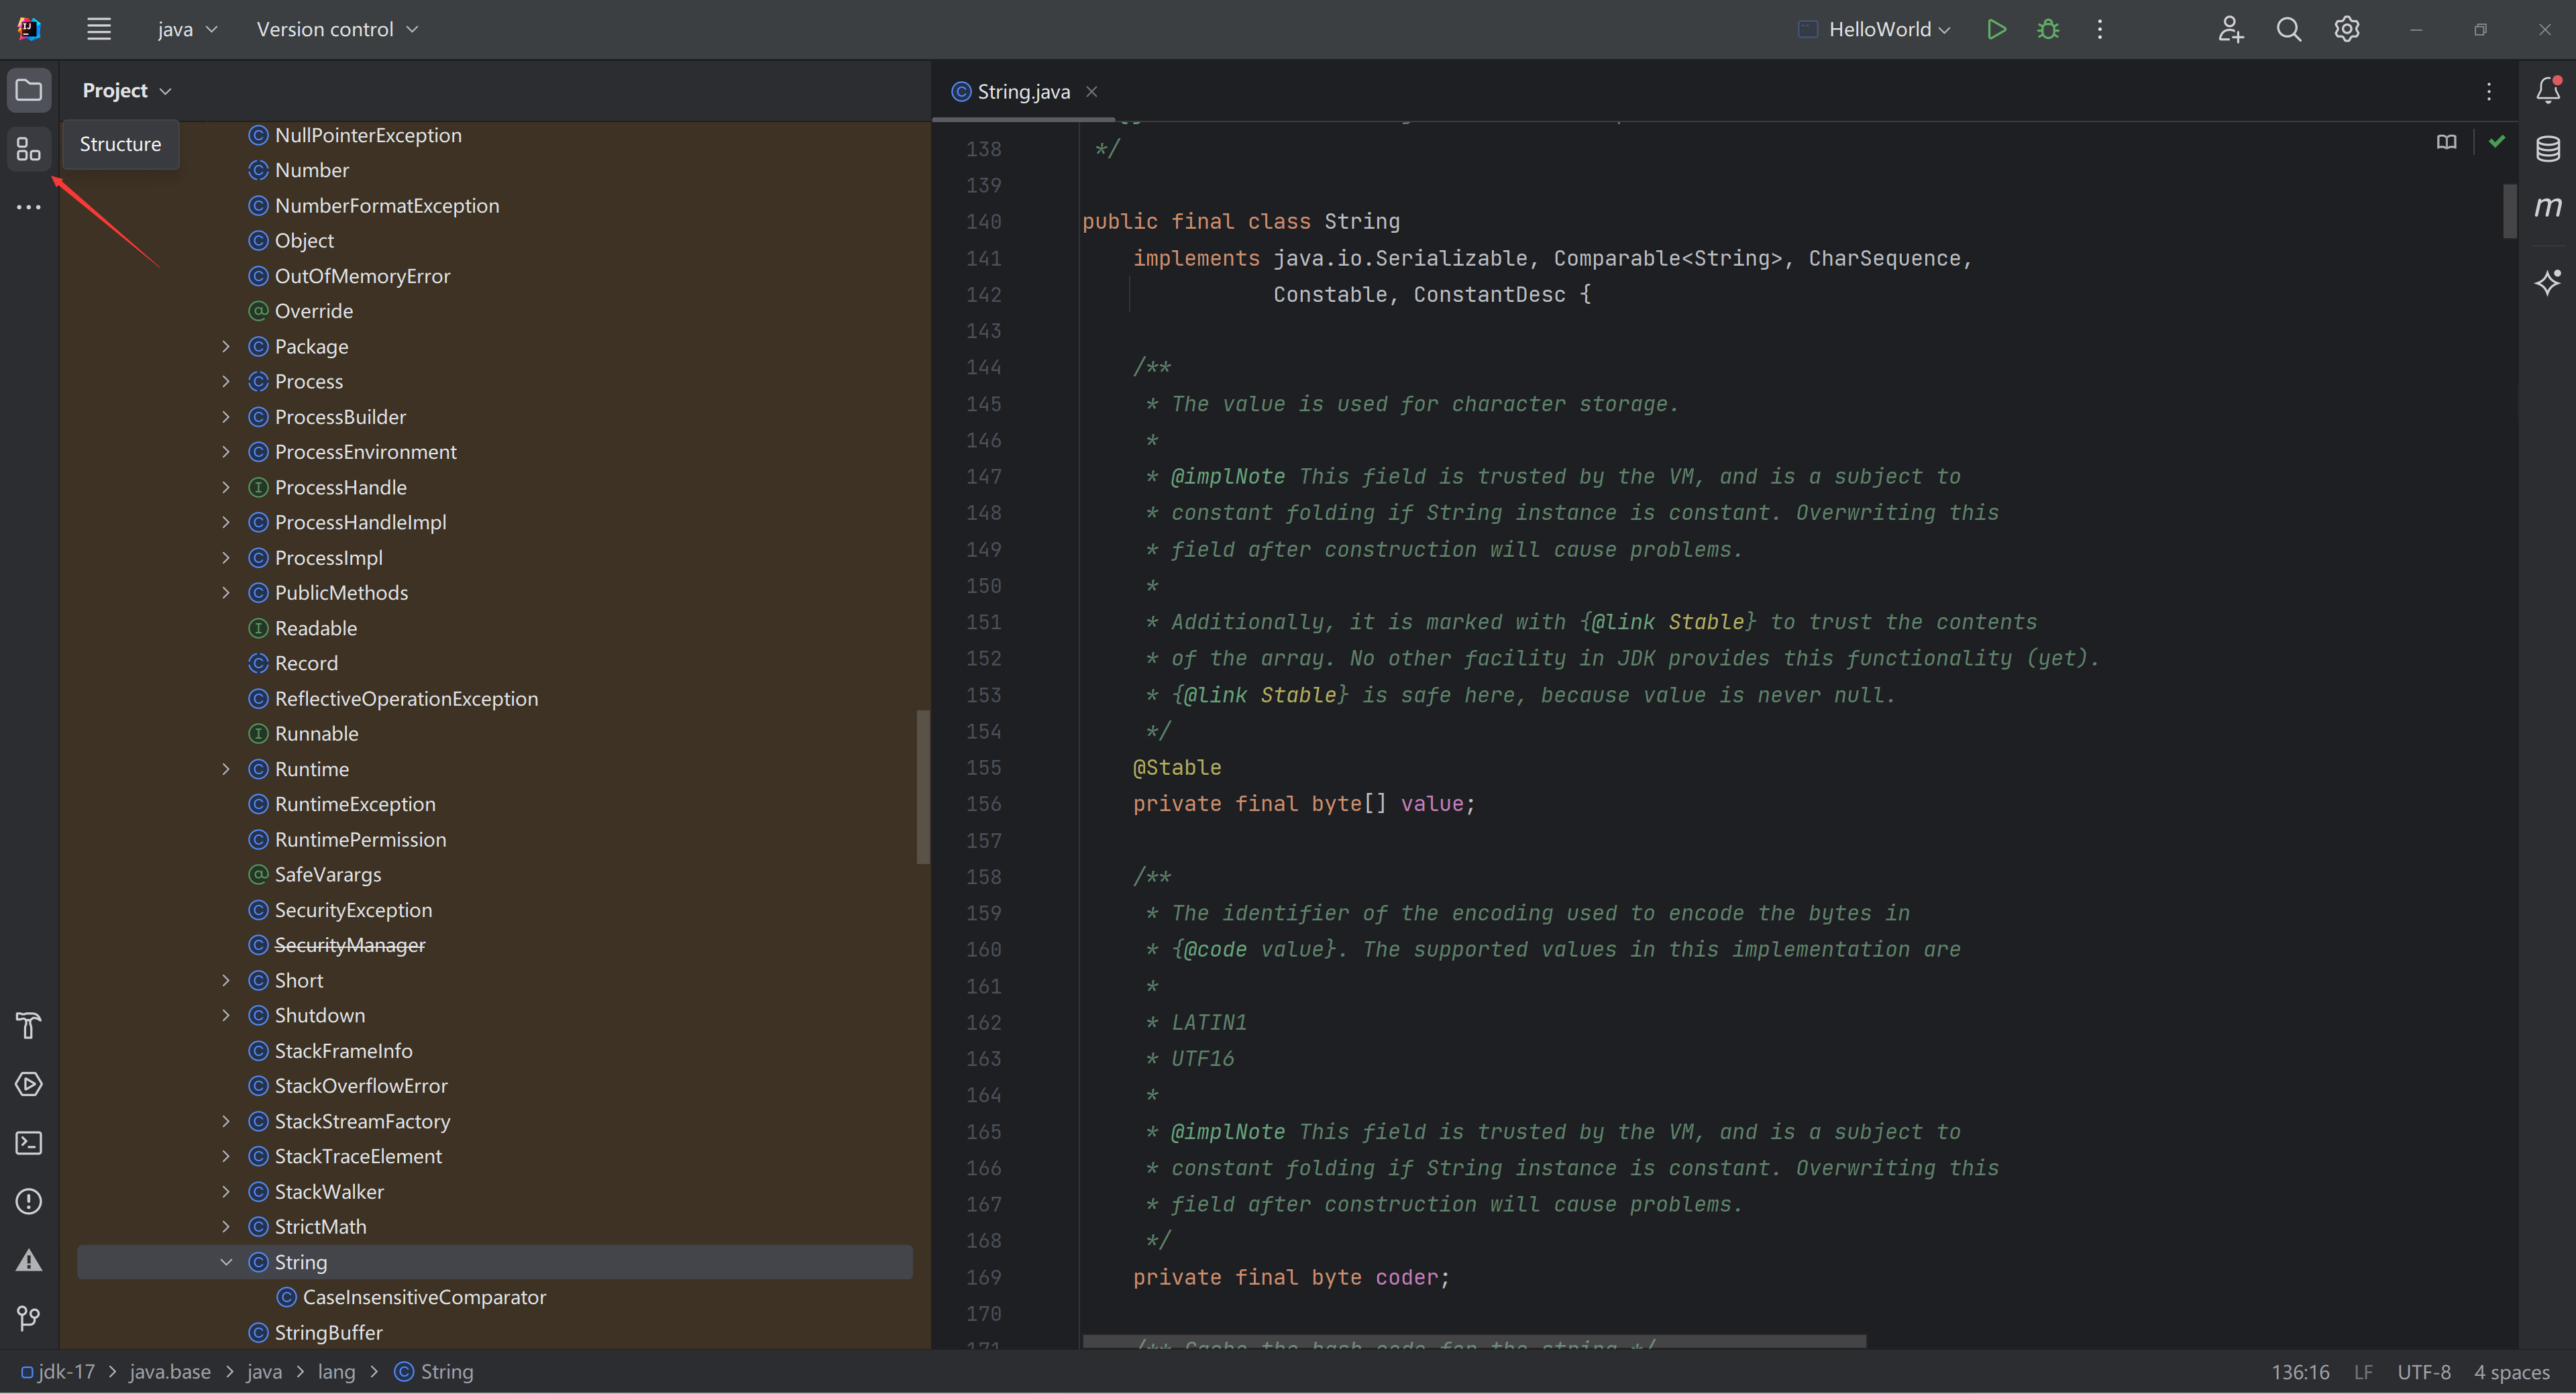The height and width of the screenshot is (1394, 2576).
Task: Open editor tab options menu
Action: coord(2489,91)
